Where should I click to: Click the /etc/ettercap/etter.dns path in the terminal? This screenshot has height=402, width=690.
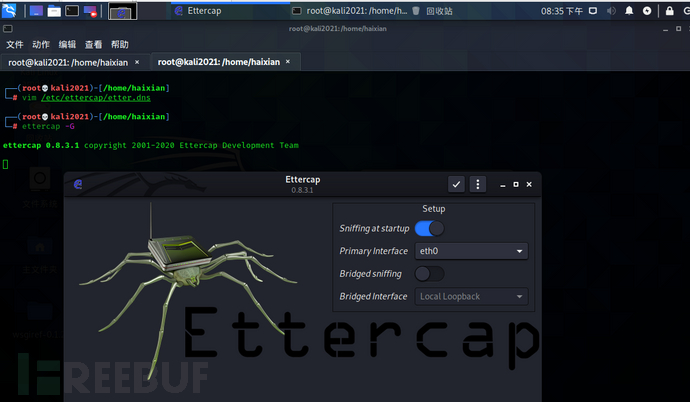tap(96, 98)
